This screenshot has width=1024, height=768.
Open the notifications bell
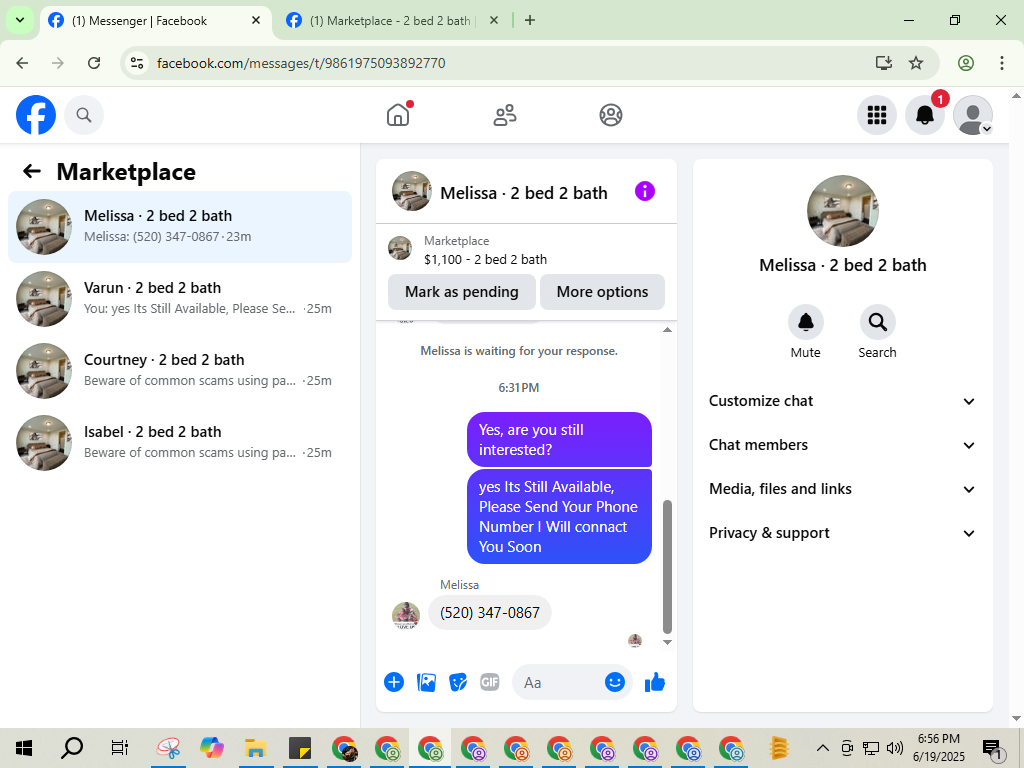[925, 115]
